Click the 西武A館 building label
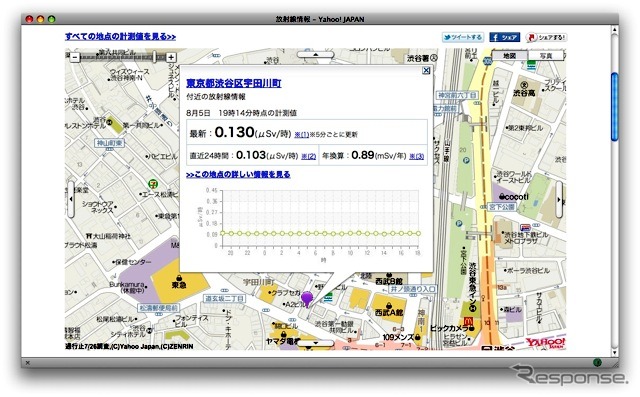 389,312
